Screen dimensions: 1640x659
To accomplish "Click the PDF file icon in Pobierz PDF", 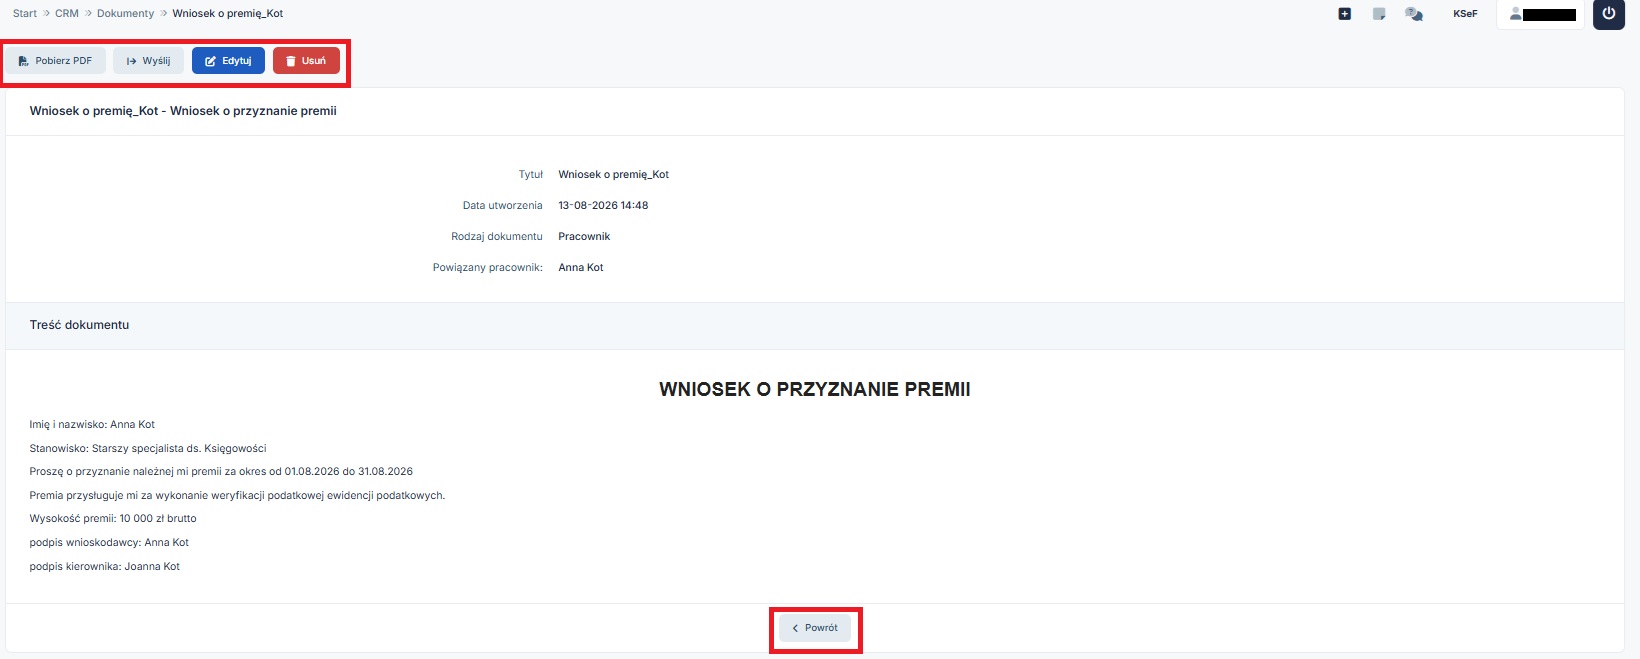I will click(x=24, y=61).
